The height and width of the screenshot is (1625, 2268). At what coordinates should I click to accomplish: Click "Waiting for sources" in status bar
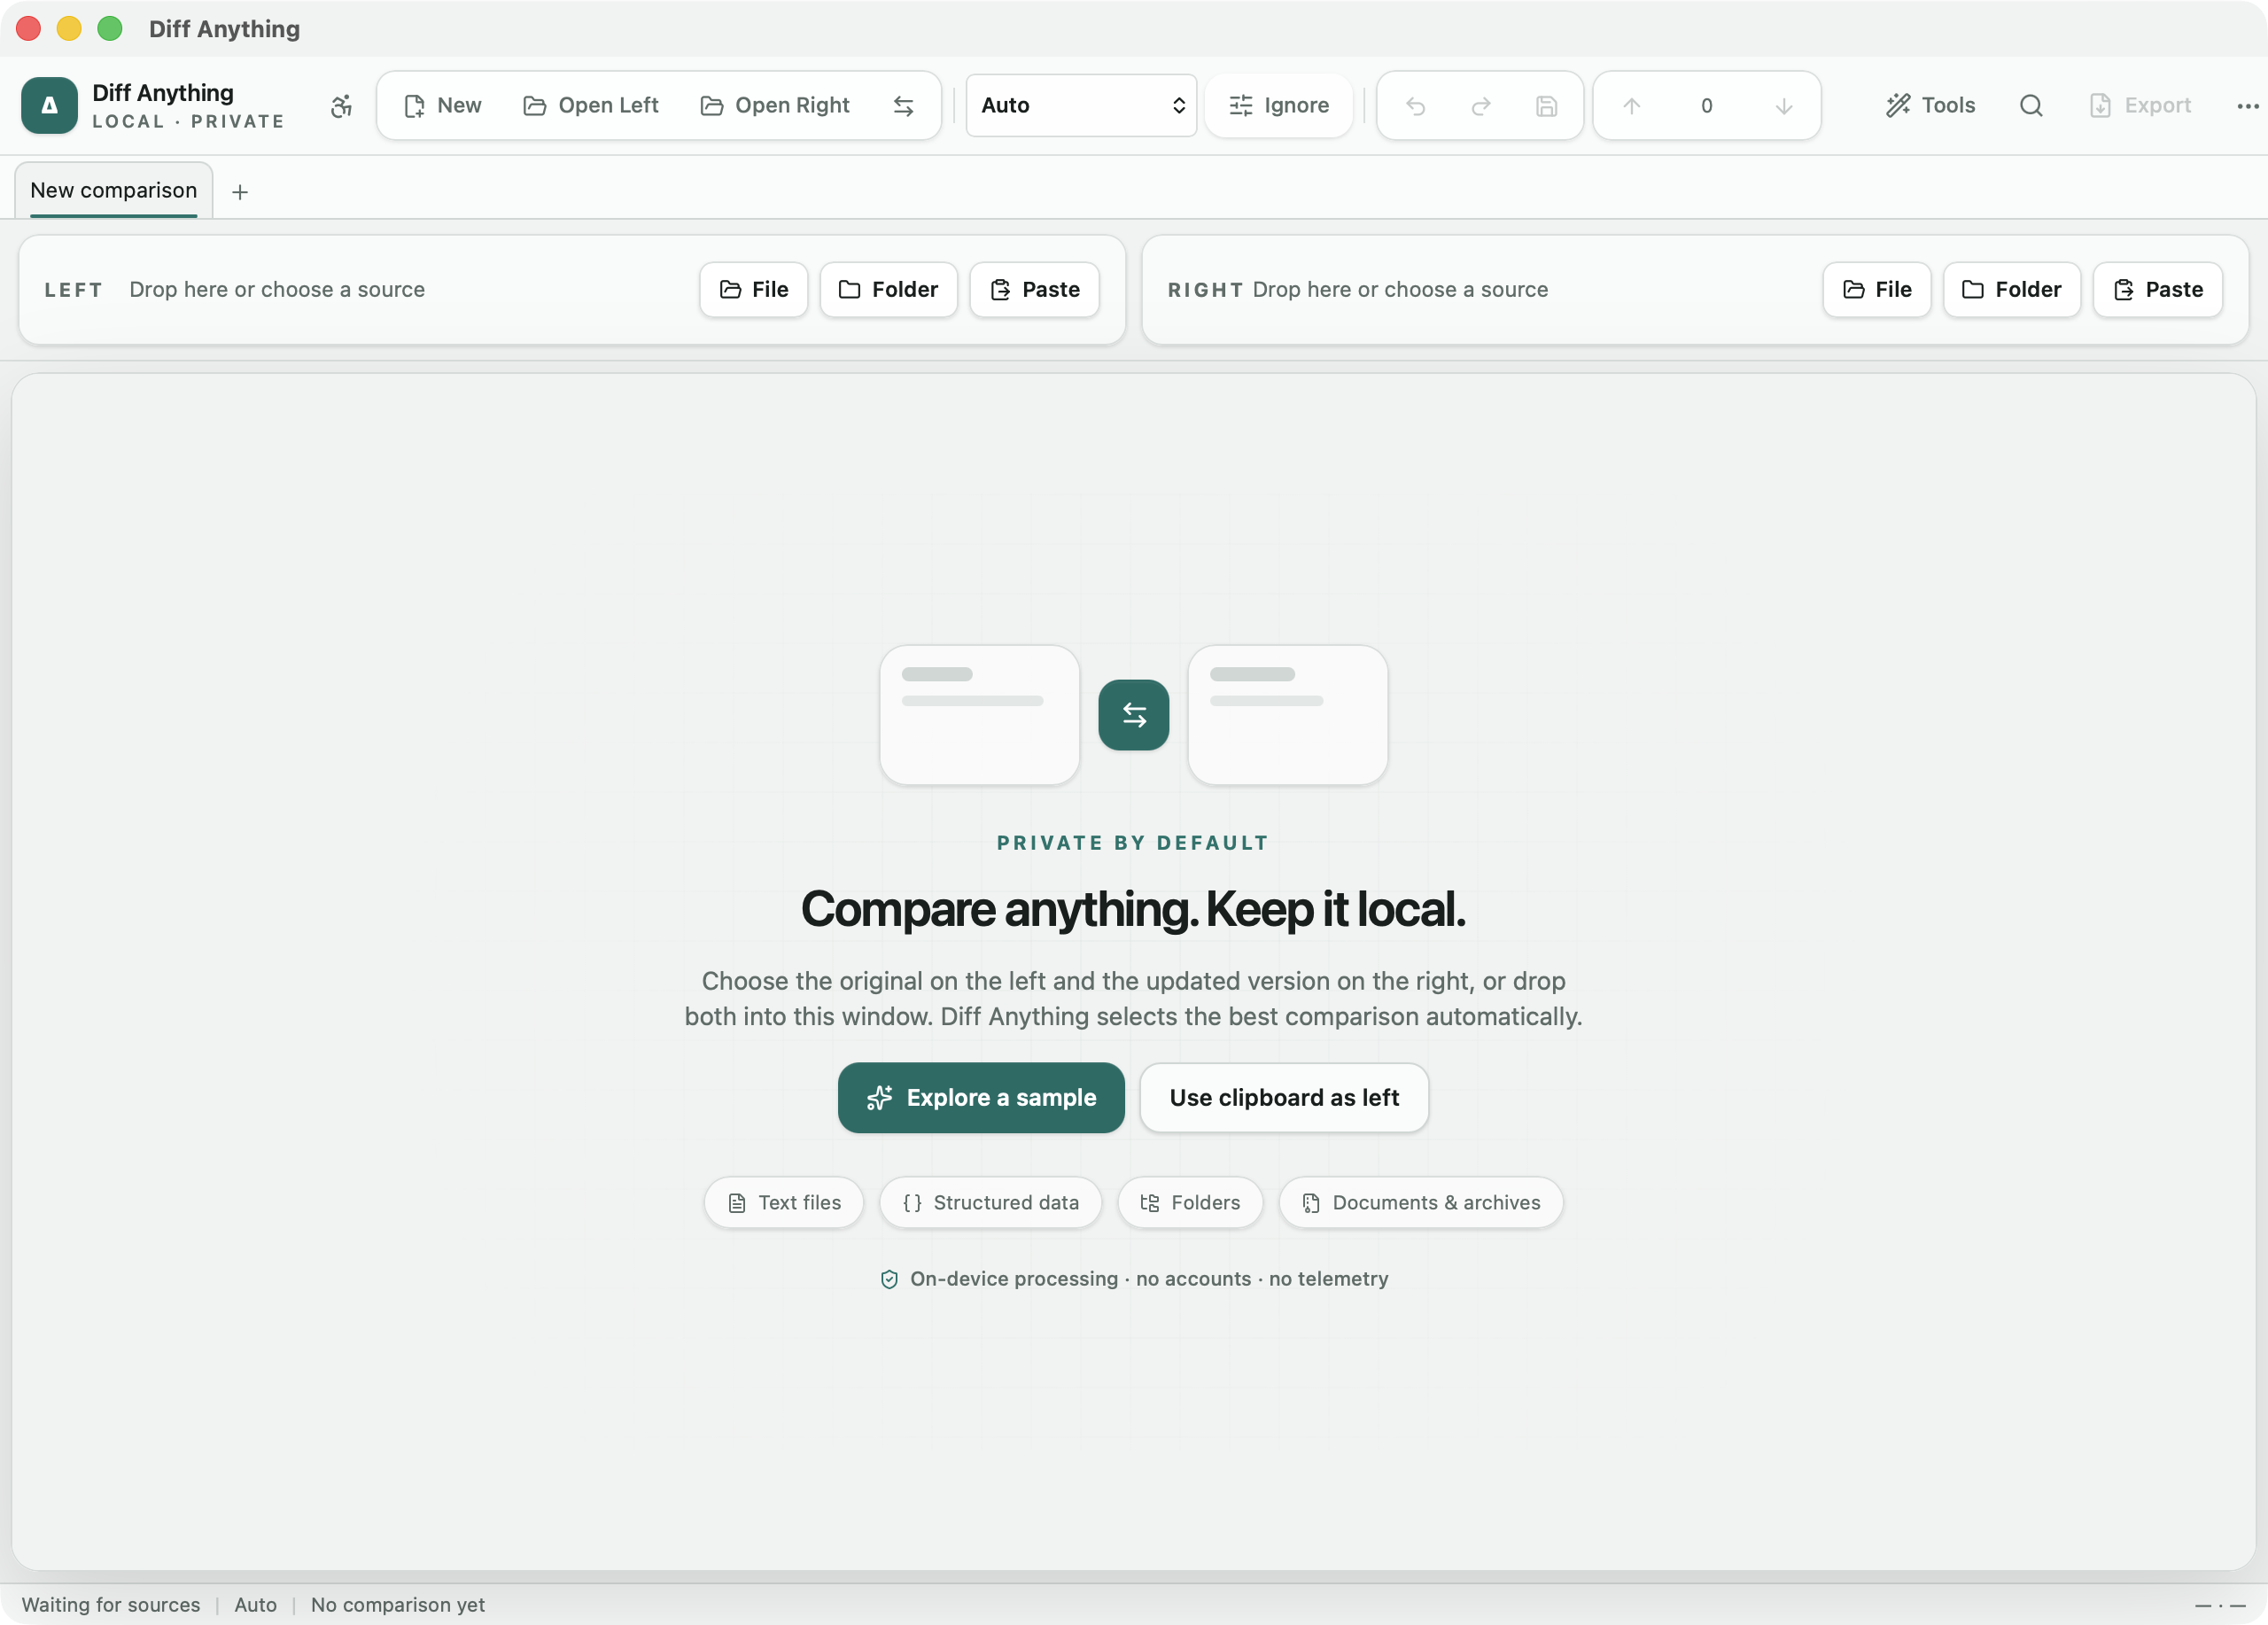[111, 1604]
